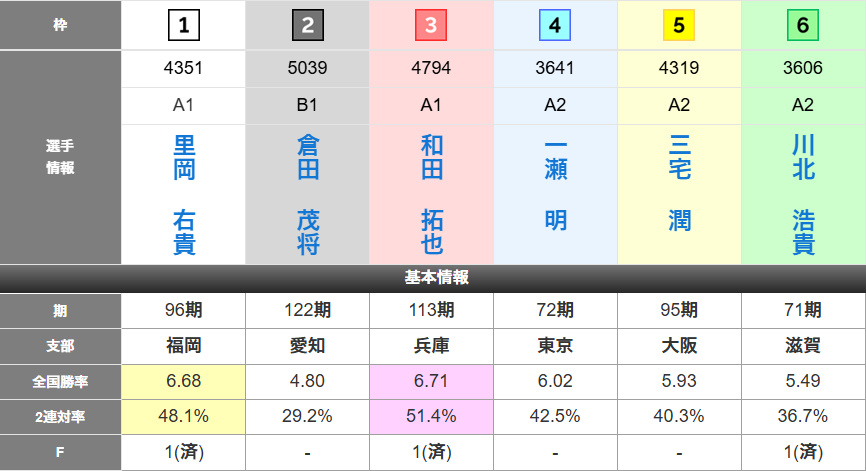This screenshot has width=866, height=471.
Task: Select the 全国勝率 row header
Action: click(61, 381)
